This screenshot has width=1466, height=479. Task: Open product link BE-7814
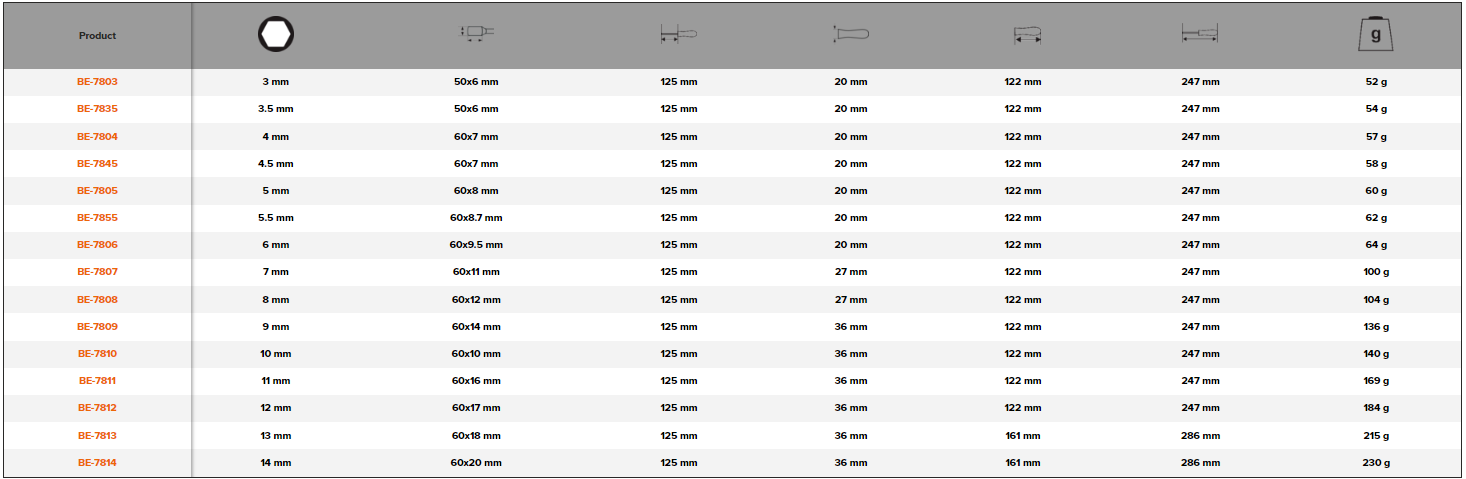tap(97, 463)
